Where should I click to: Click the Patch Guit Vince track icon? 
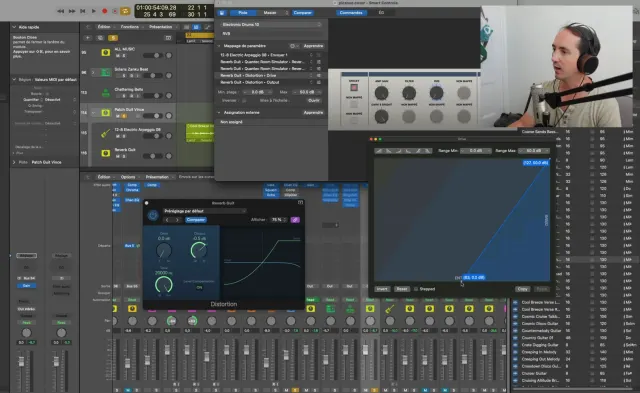pyautogui.click(x=106, y=113)
